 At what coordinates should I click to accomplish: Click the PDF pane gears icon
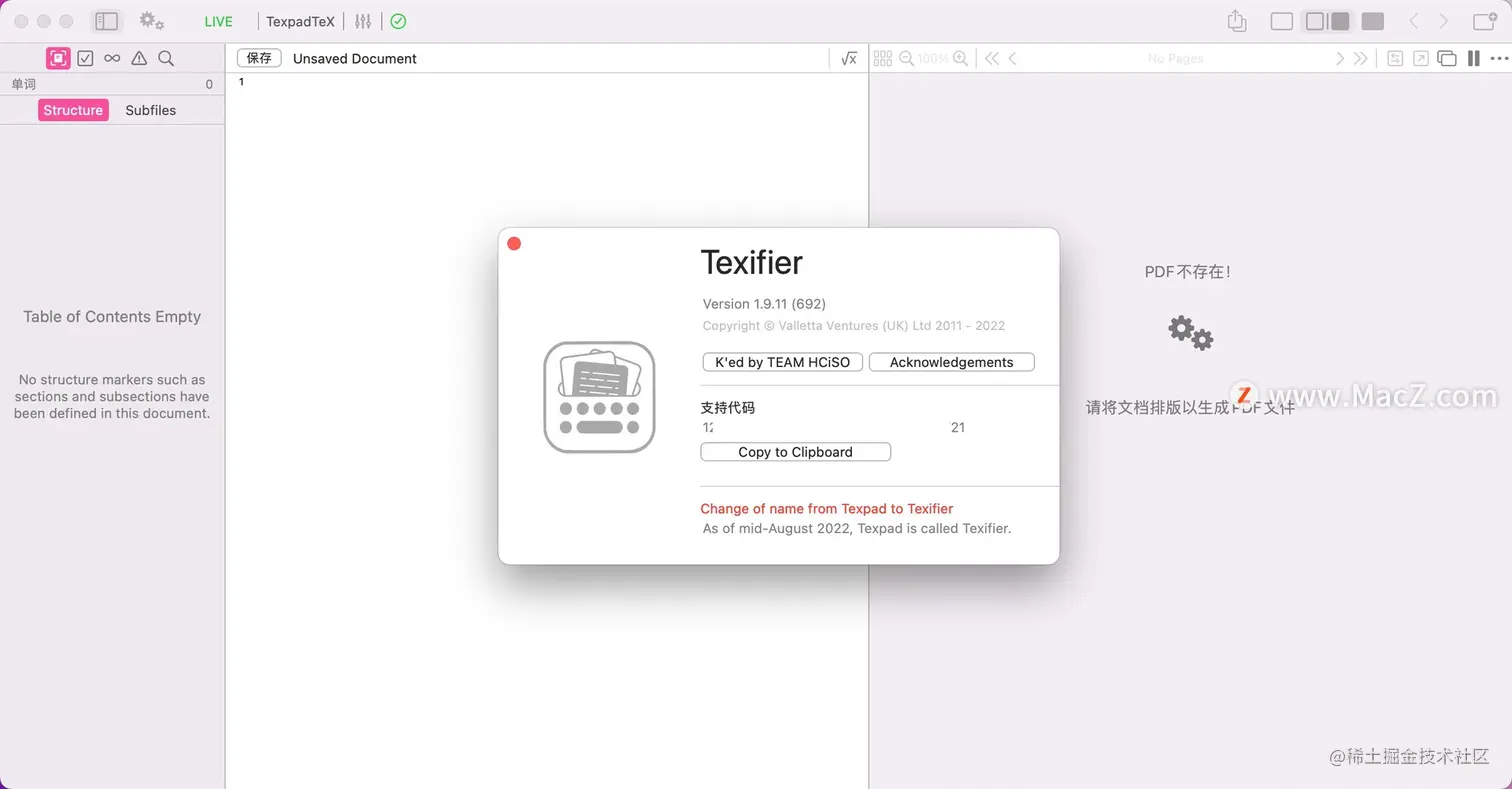point(1190,332)
